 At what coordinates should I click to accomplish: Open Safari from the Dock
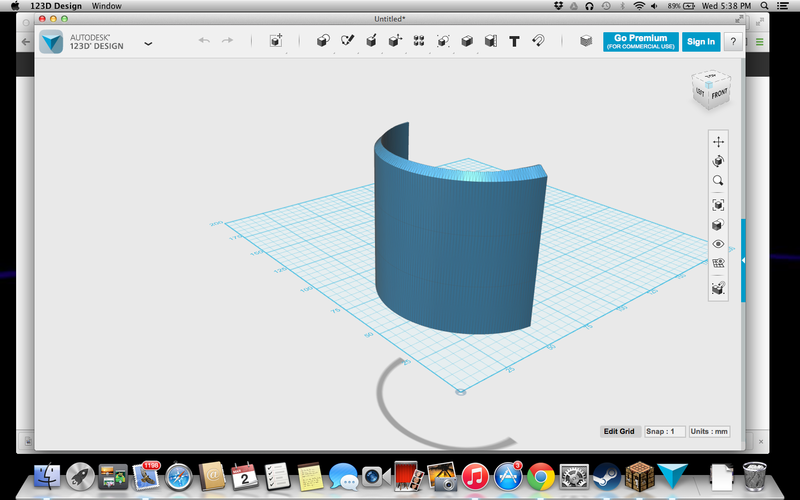pos(179,477)
